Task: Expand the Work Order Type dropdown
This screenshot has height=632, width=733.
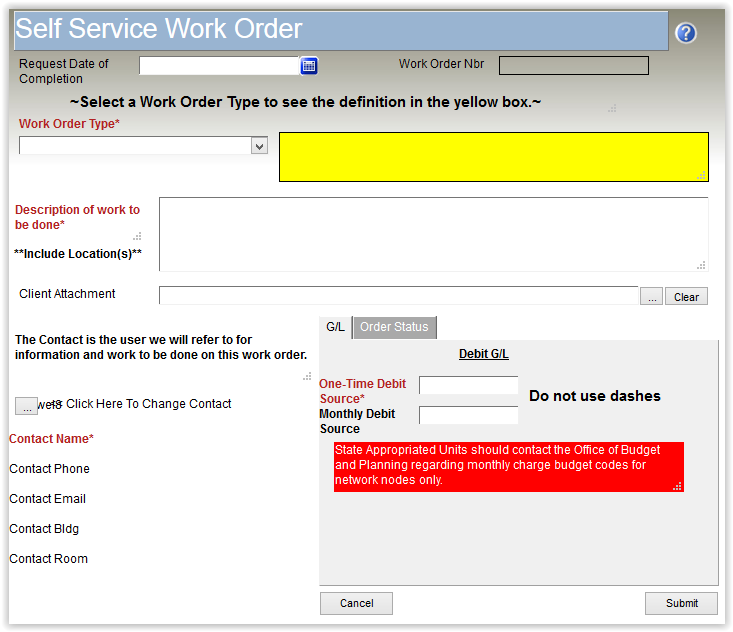Action: [x=259, y=146]
